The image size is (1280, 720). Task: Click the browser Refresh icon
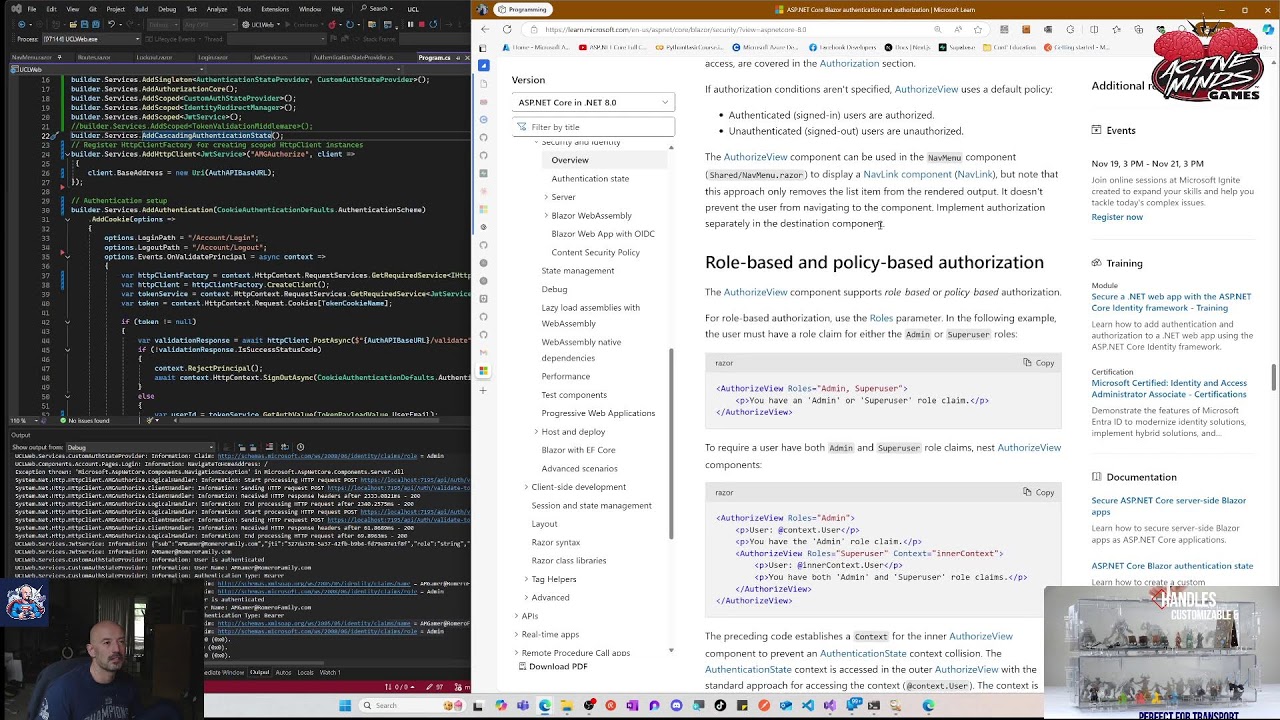(507, 29)
